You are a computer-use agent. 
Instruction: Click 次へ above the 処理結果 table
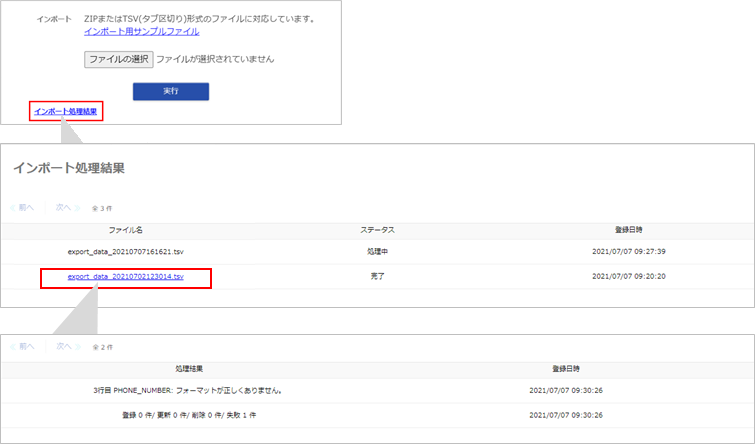click(68, 346)
